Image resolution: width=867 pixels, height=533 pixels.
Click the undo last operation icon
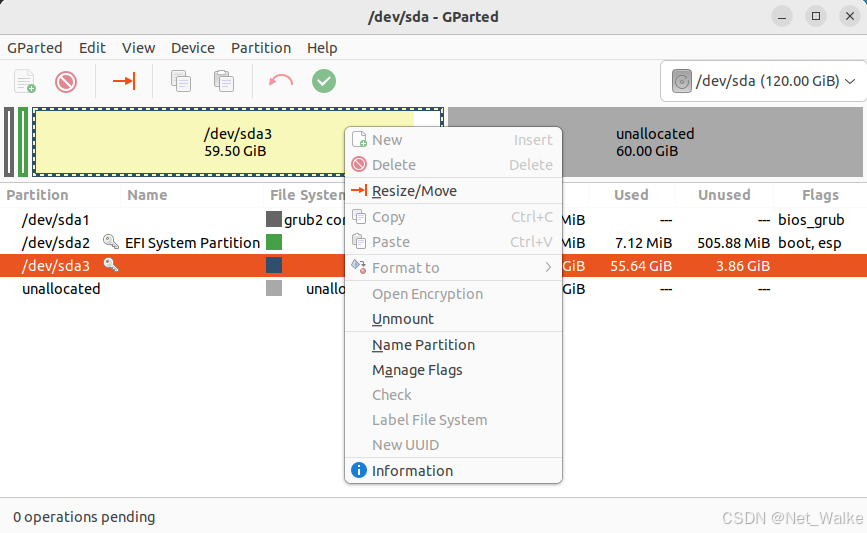[x=281, y=81]
